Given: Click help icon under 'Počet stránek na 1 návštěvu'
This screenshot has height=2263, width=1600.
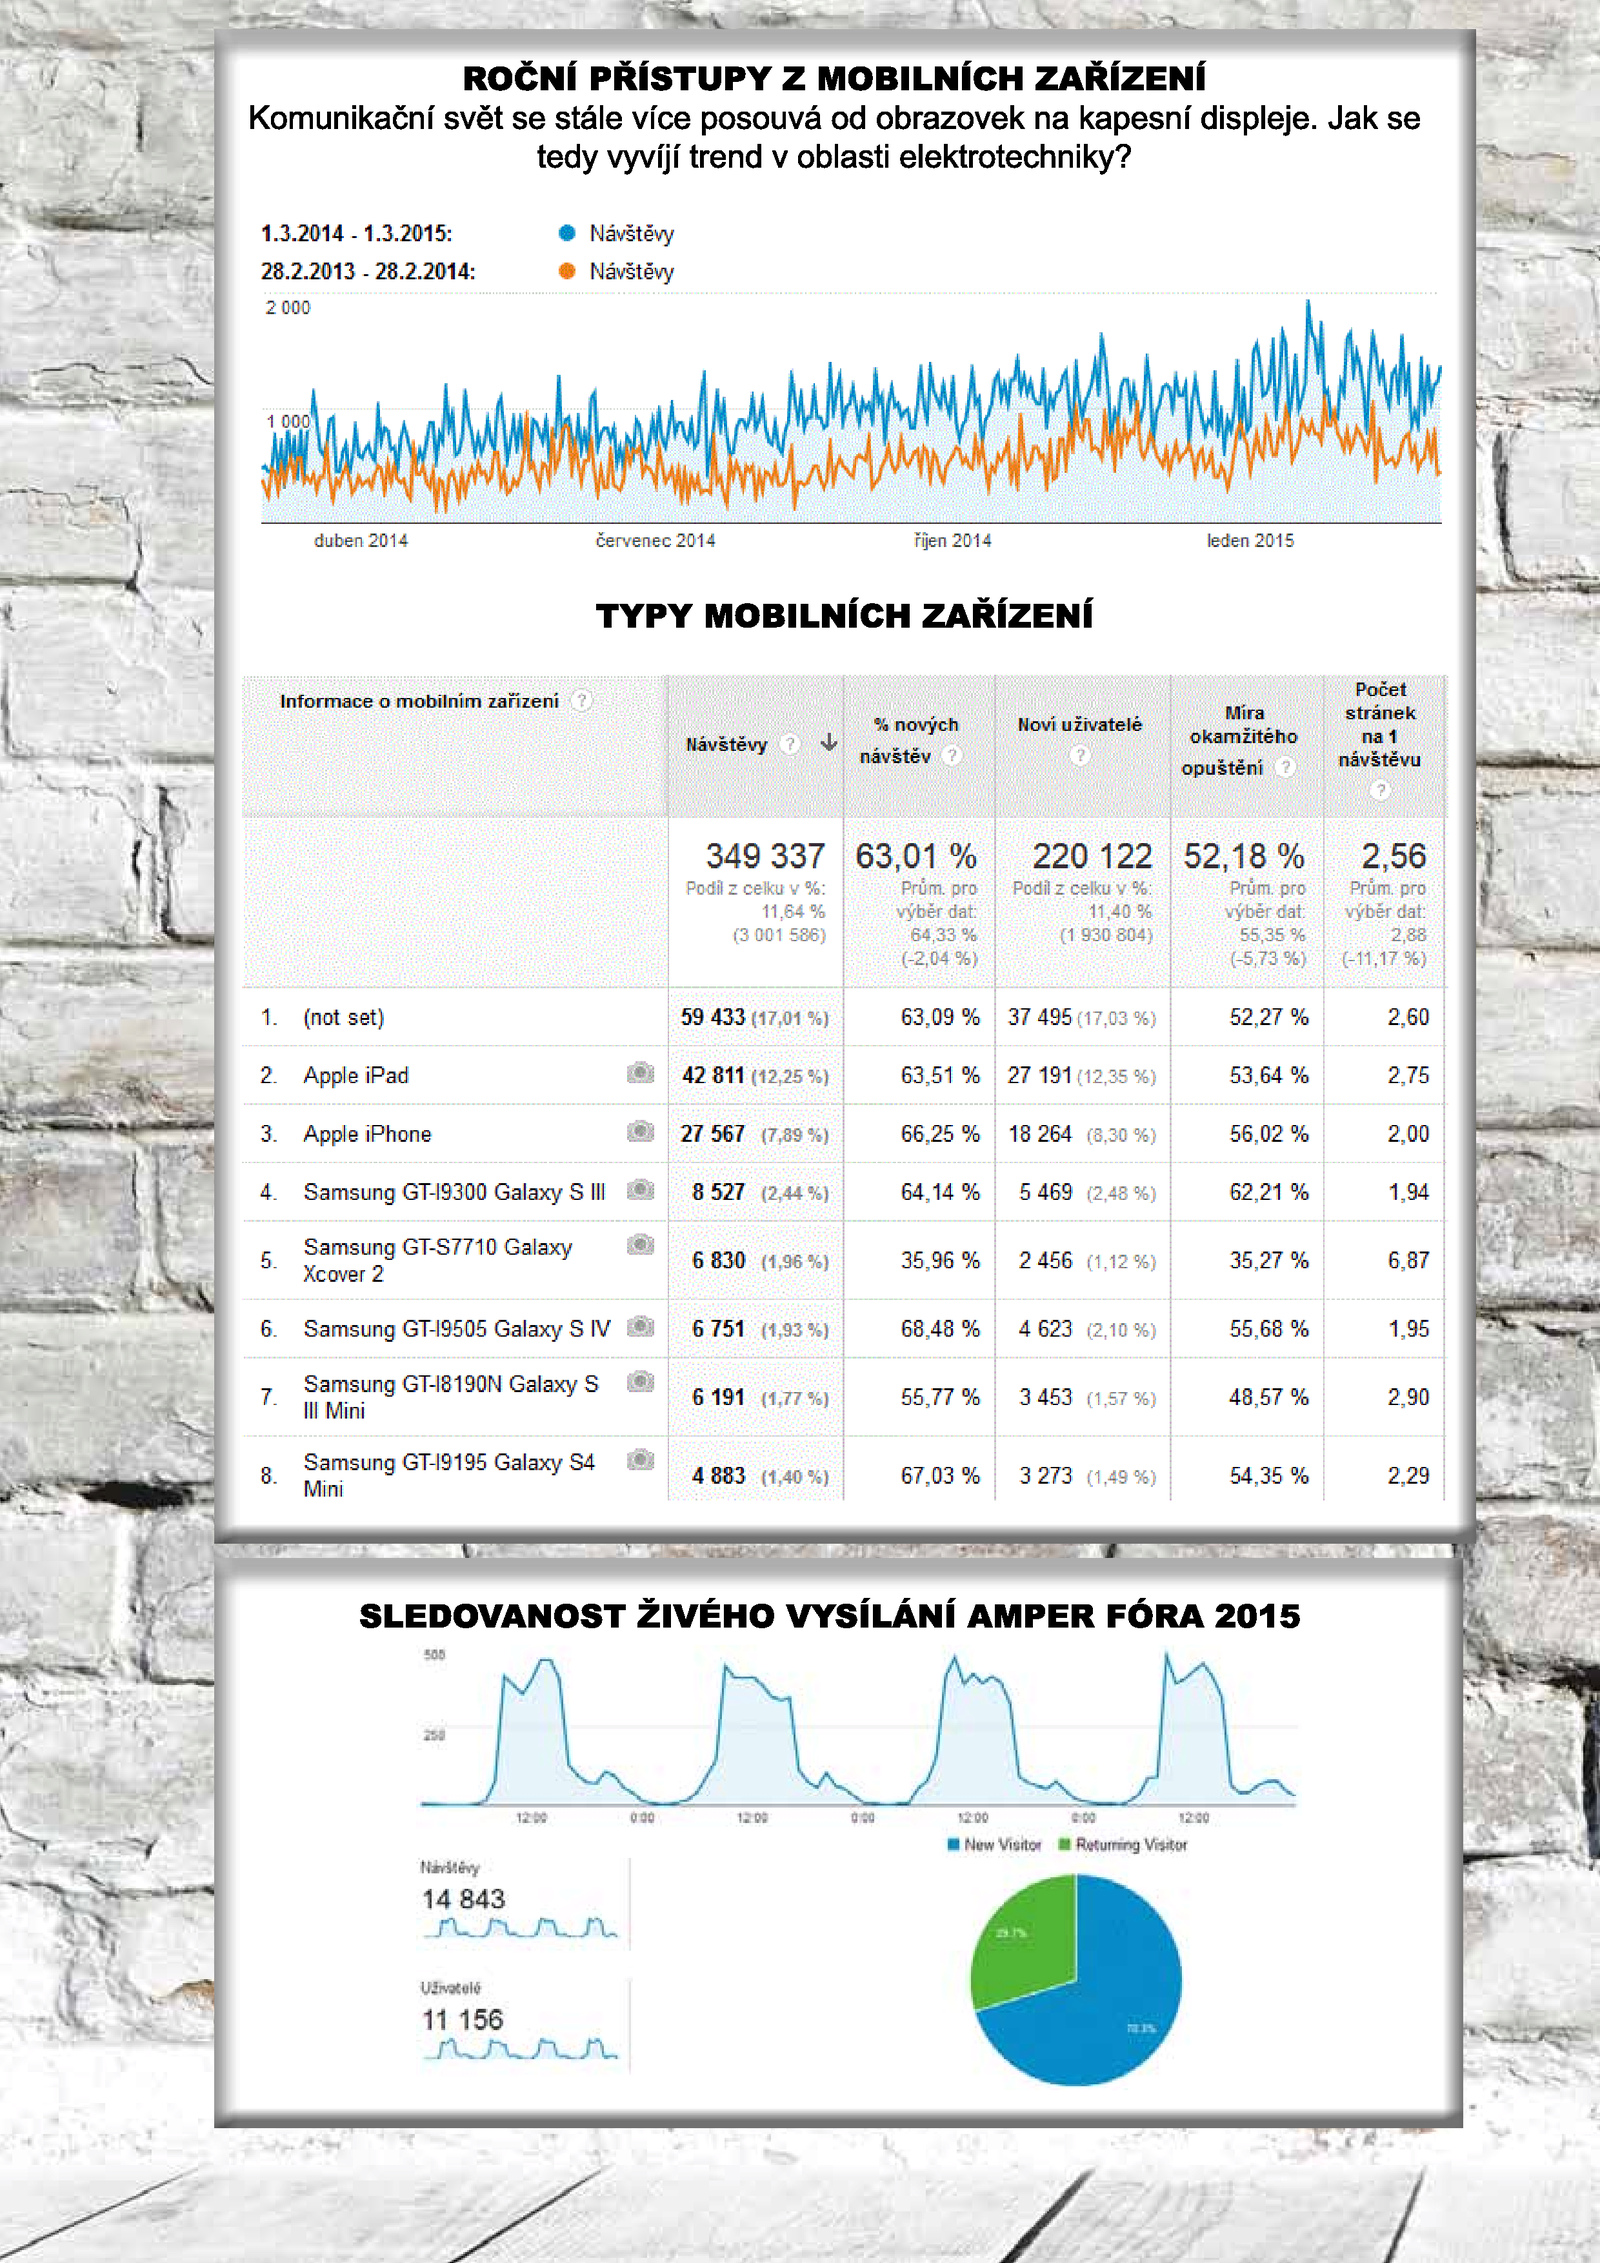Looking at the screenshot, I should (1380, 790).
